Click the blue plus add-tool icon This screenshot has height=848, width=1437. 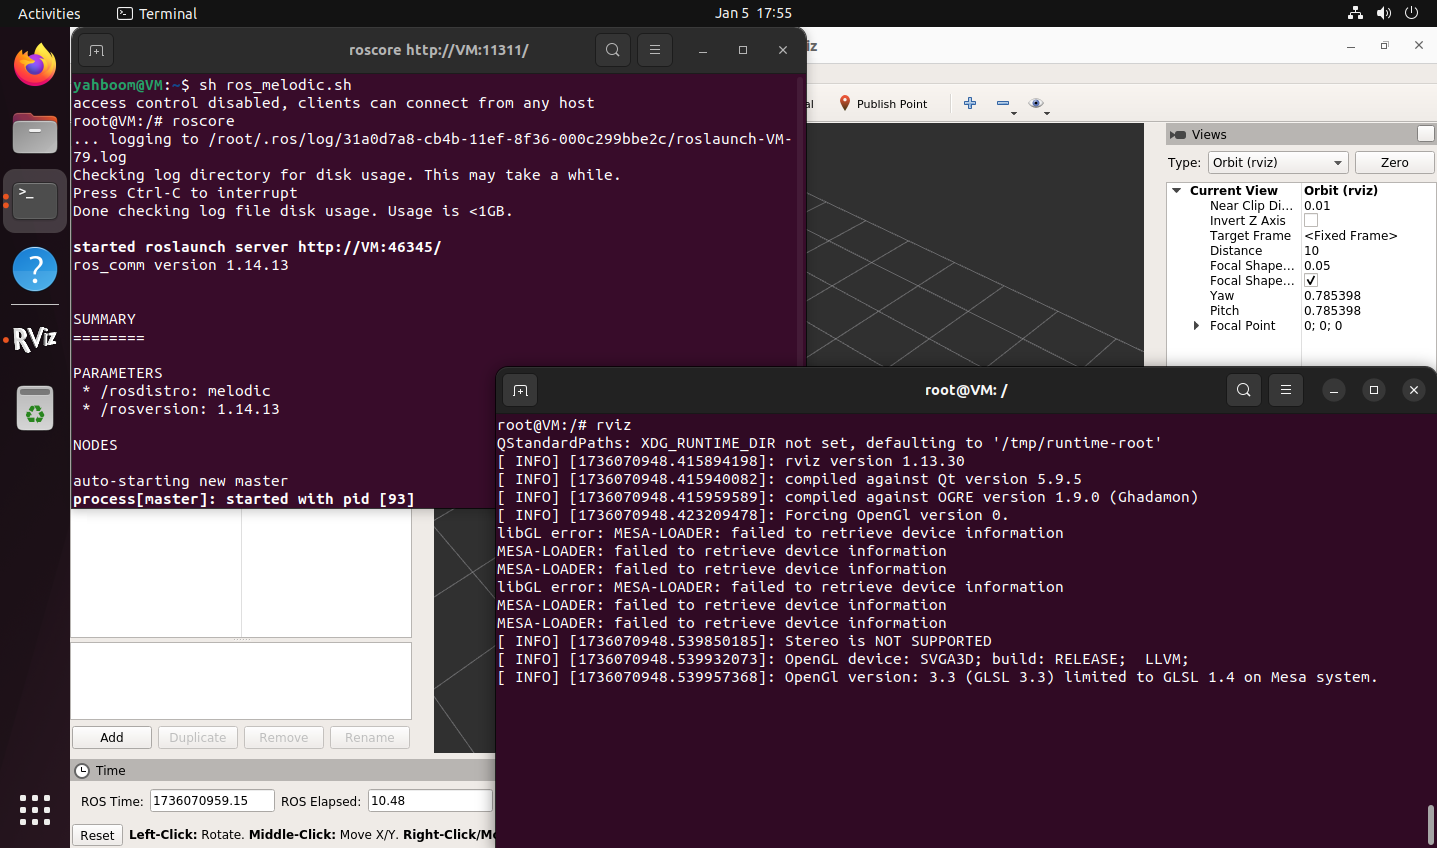click(x=970, y=103)
